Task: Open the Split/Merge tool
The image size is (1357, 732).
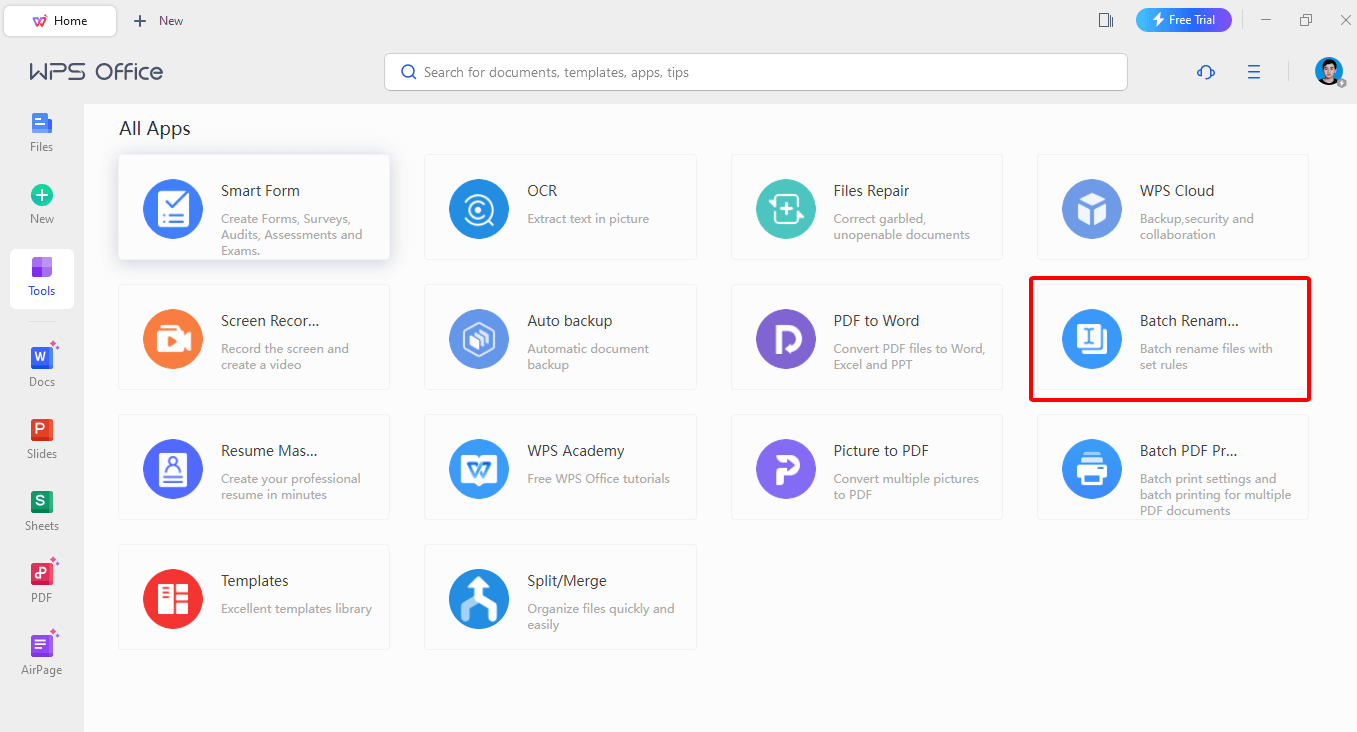Action: click(x=560, y=597)
